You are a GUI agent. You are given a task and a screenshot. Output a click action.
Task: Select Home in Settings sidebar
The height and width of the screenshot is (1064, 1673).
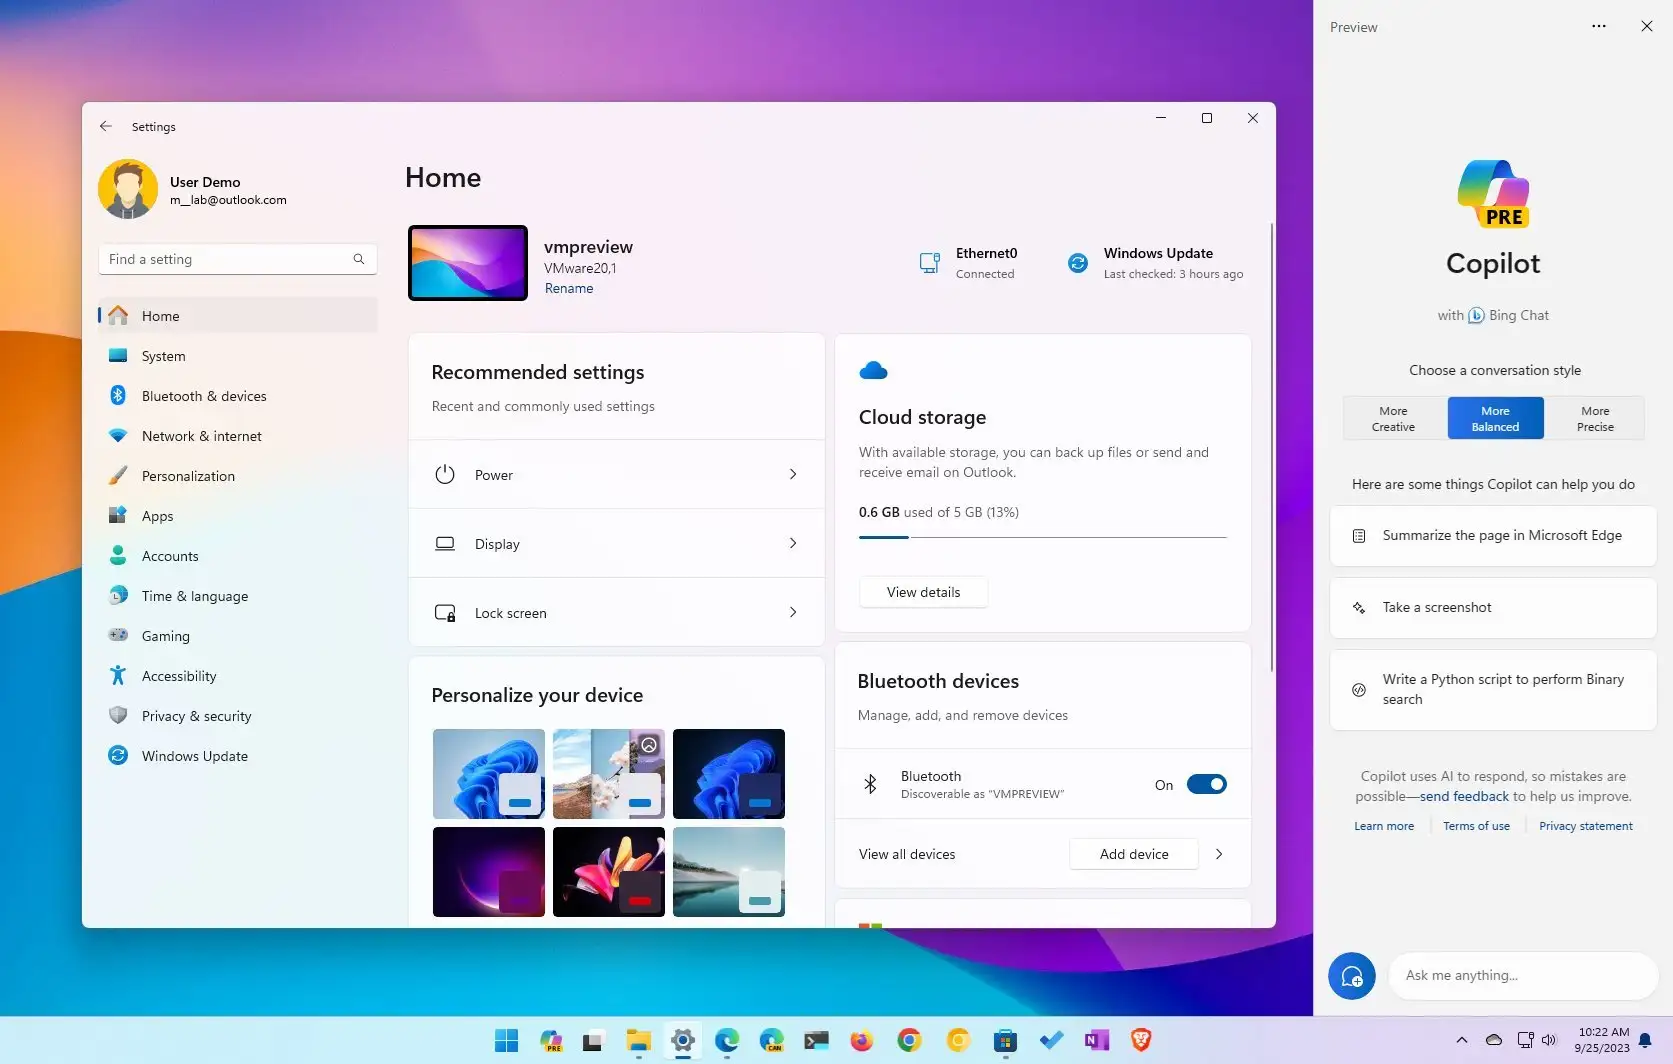[238, 316]
